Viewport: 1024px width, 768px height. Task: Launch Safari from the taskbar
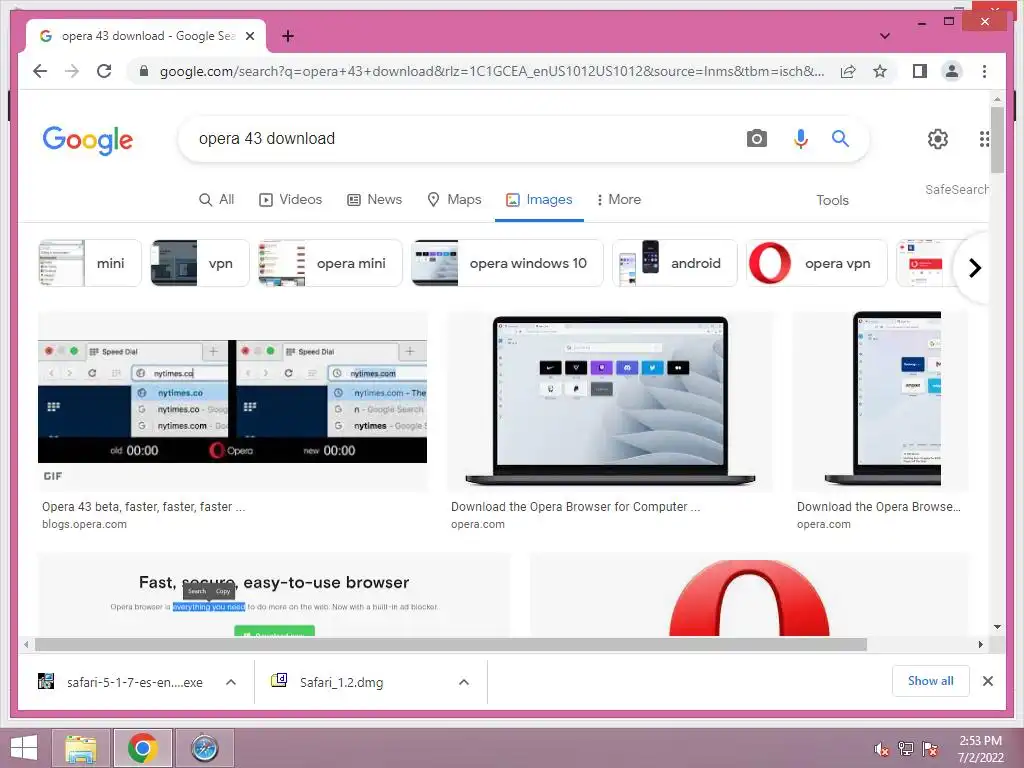point(204,748)
